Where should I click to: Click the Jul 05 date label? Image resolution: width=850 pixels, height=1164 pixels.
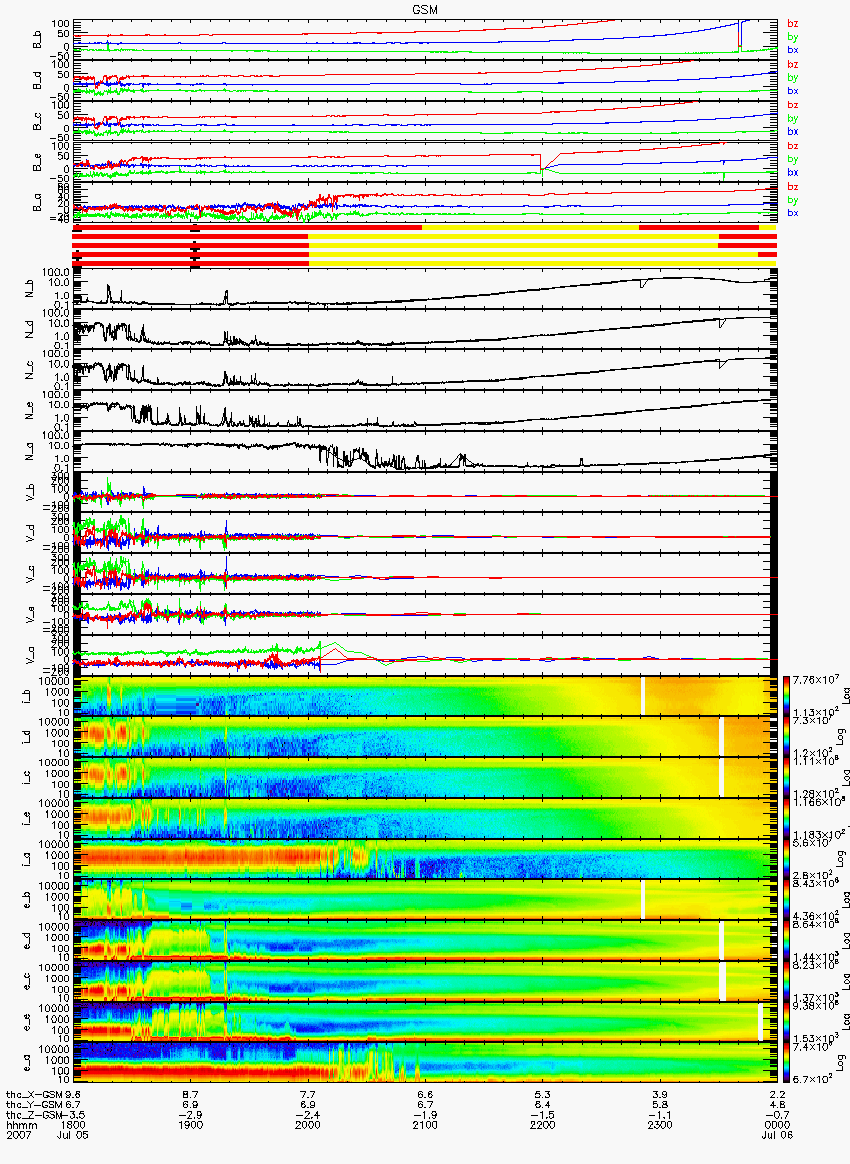(71, 1134)
